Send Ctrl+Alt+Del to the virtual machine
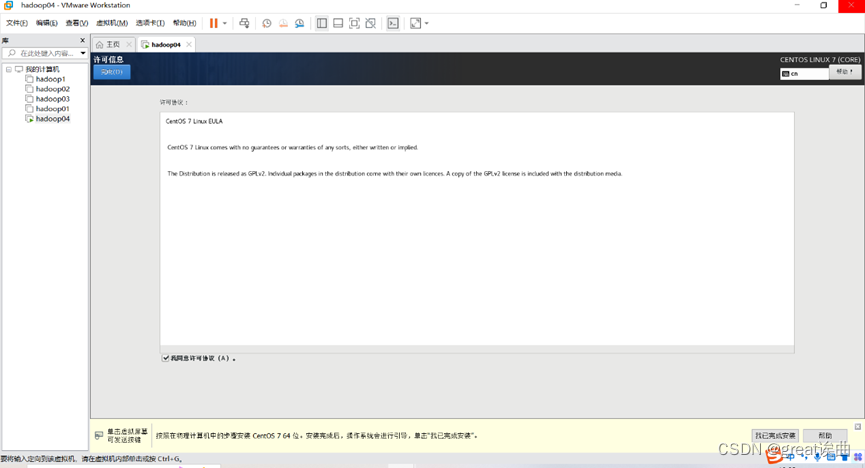This screenshot has width=865, height=468. pos(244,23)
